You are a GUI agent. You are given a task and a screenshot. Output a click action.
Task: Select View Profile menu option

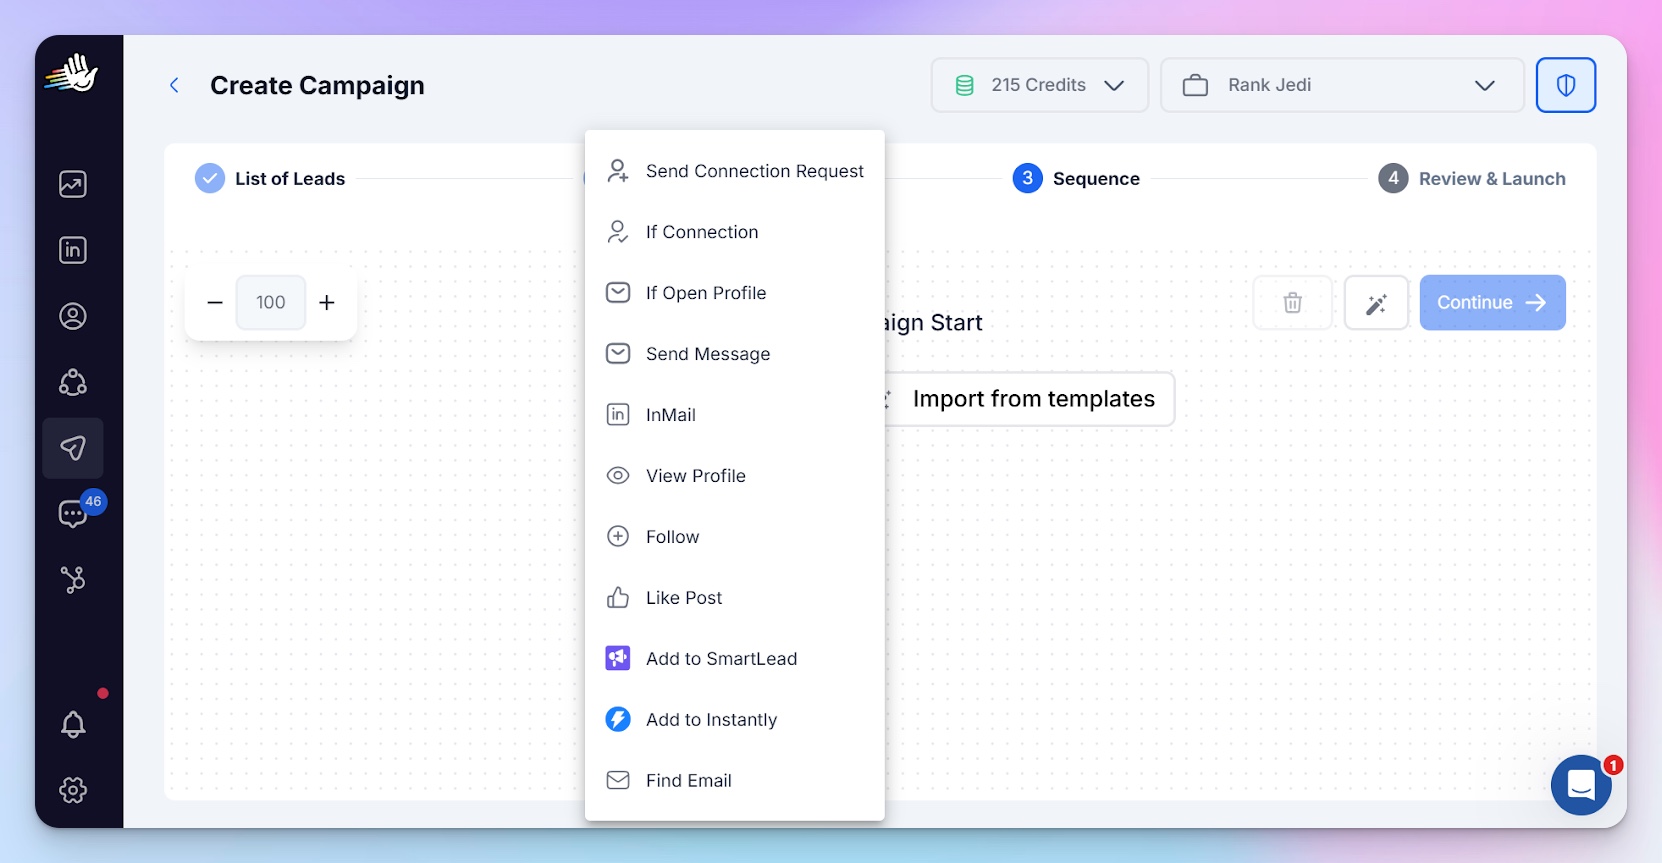click(x=735, y=476)
